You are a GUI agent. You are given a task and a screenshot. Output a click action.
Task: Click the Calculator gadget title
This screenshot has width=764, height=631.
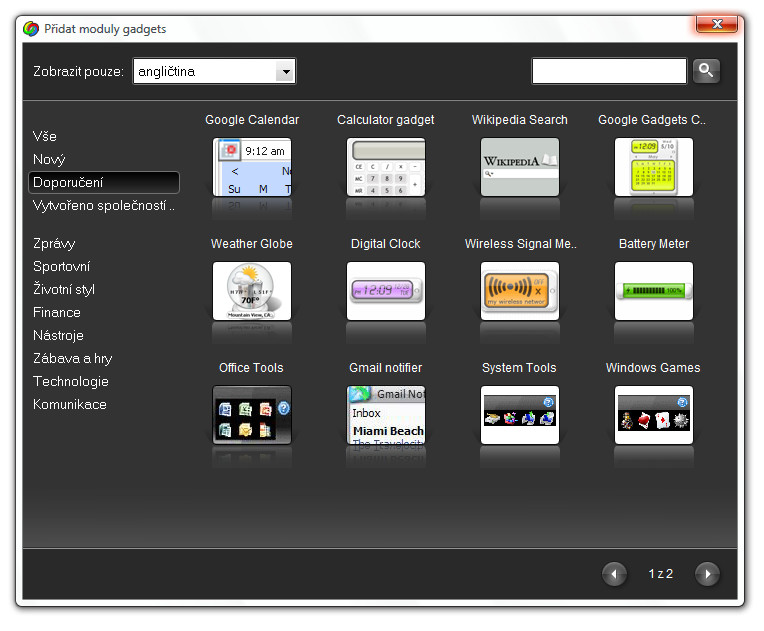click(385, 120)
